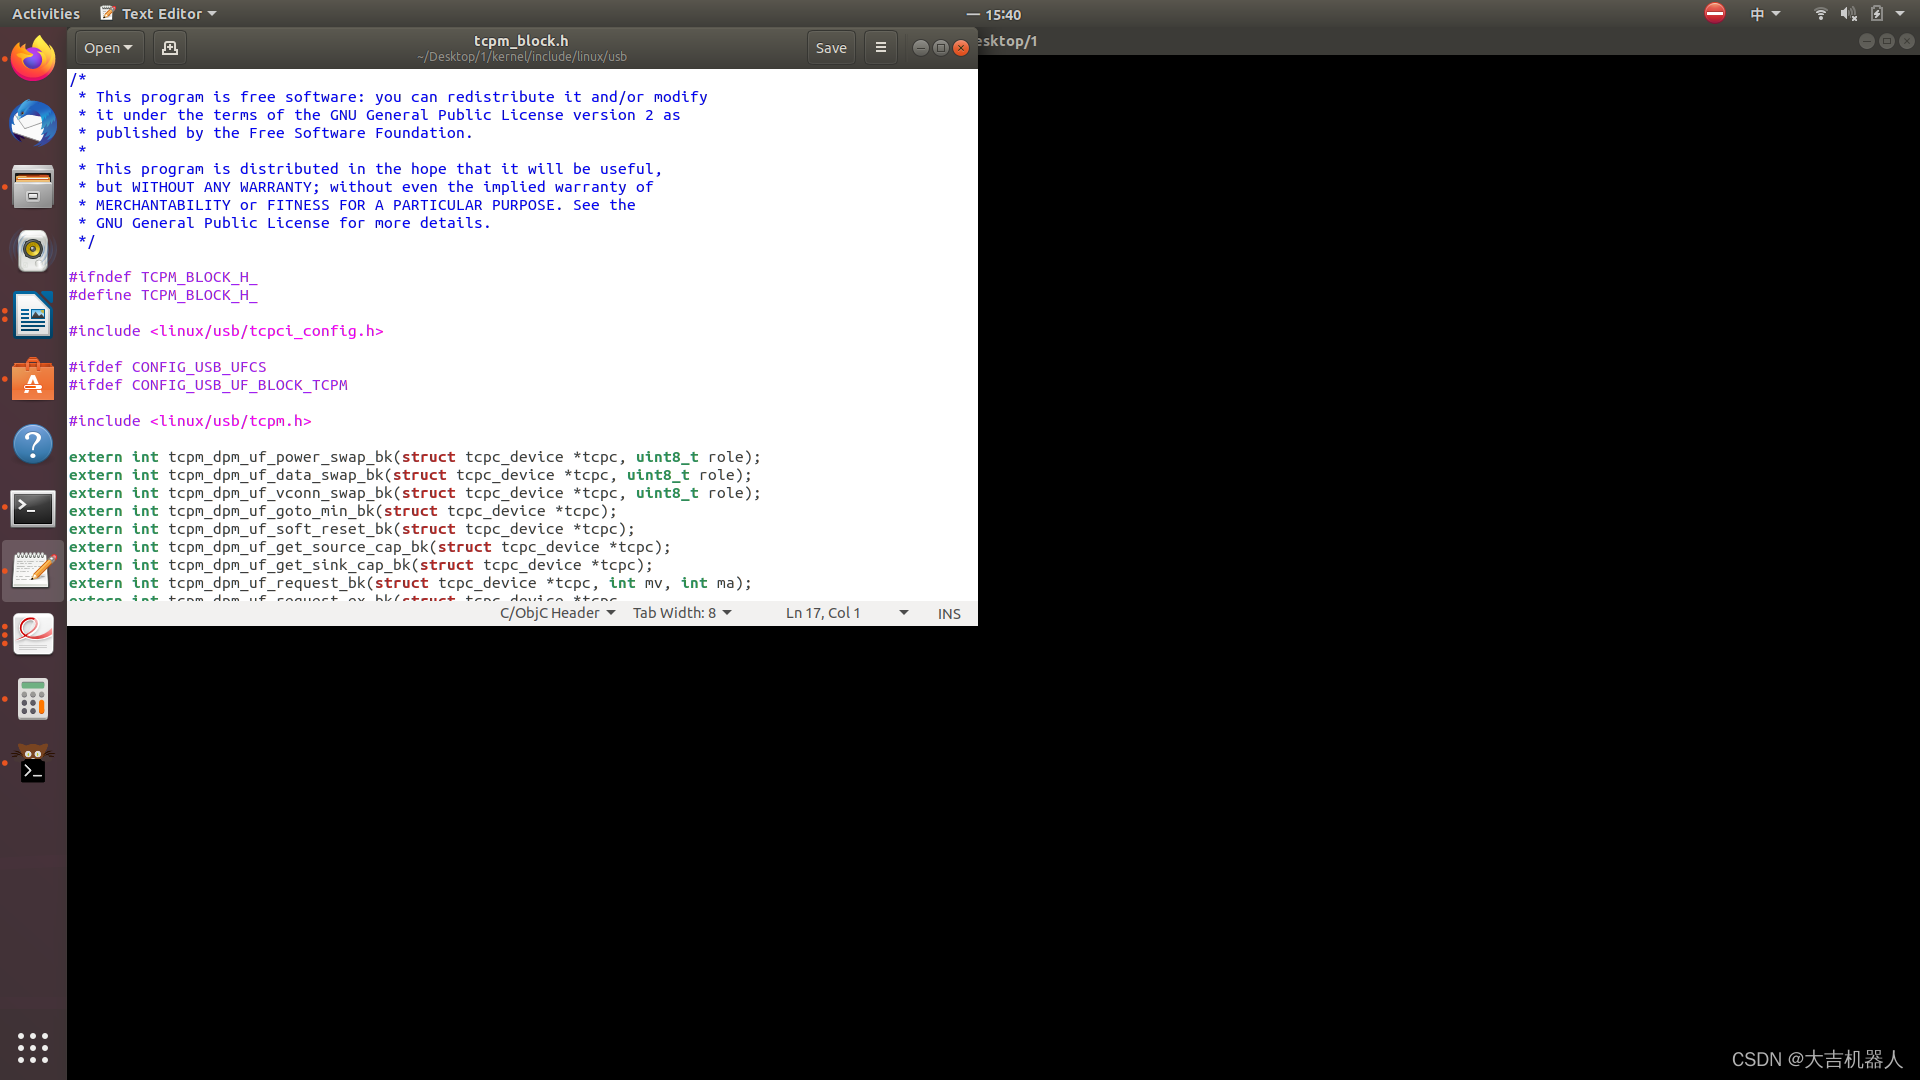The image size is (1920, 1080).
Task: Launch LibreOffice Writer from the dock
Action: coord(33,315)
